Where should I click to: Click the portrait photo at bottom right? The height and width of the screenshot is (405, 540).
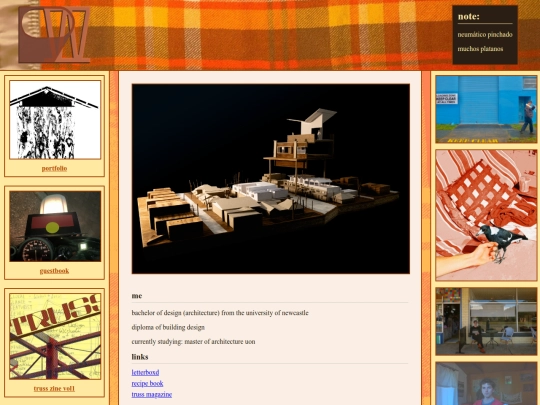tap(486, 383)
